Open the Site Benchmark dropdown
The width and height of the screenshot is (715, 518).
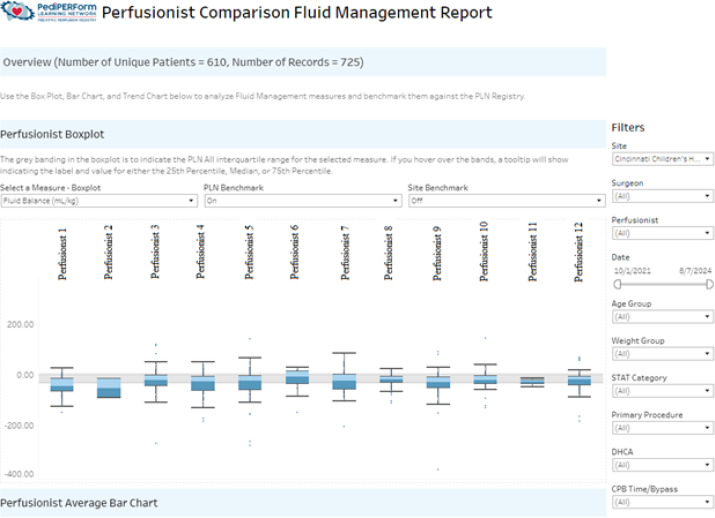click(507, 201)
